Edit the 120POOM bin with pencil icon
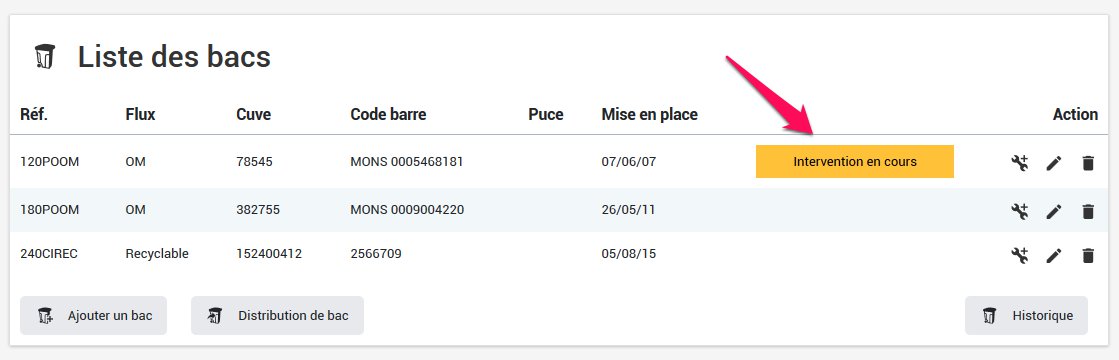This screenshot has height=360, width=1119. [x=1054, y=163]
